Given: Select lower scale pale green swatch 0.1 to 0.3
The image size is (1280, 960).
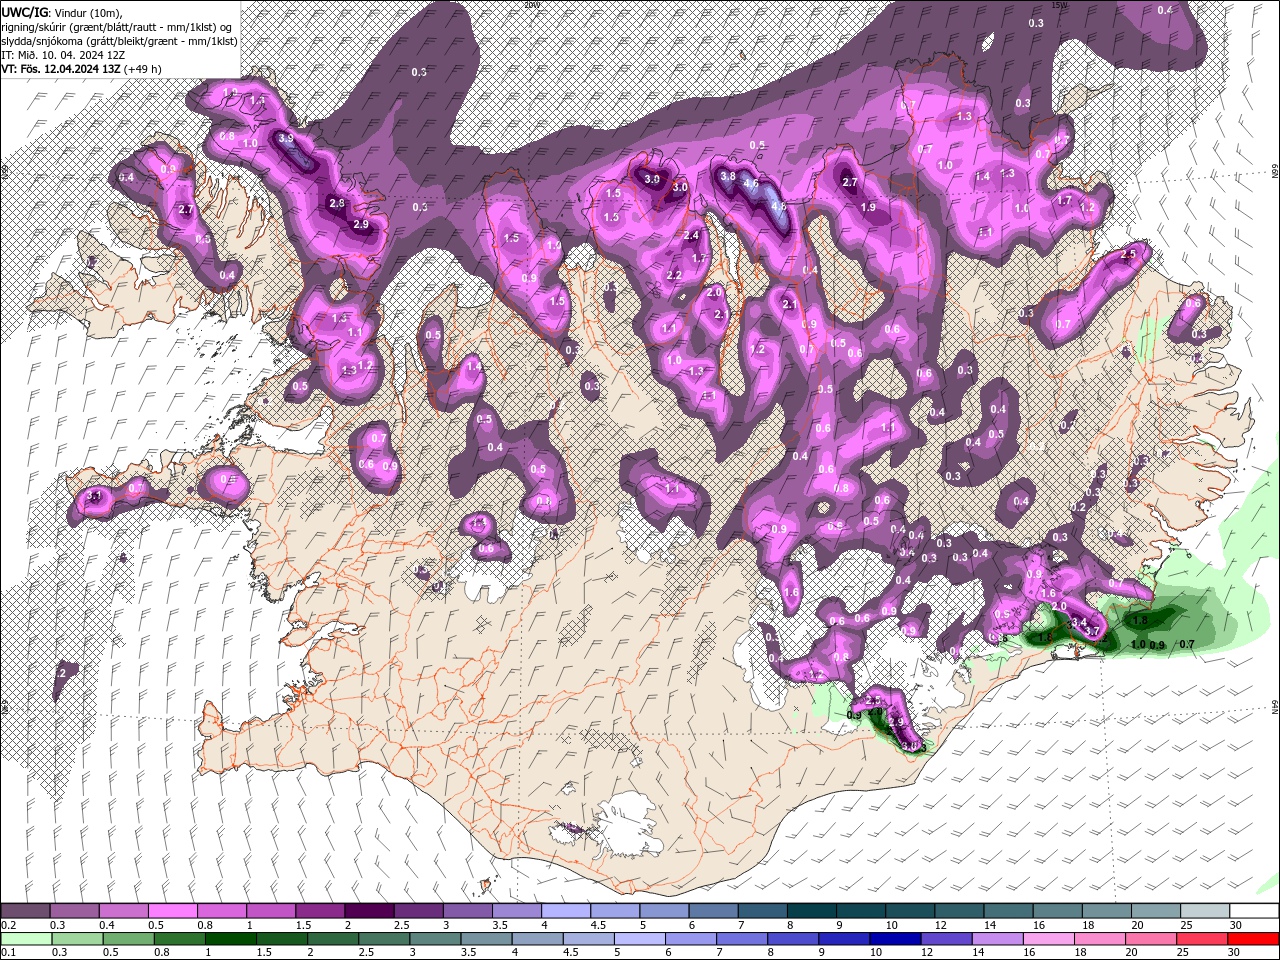Looking at the screenshot, I should [x=26, y=939].
